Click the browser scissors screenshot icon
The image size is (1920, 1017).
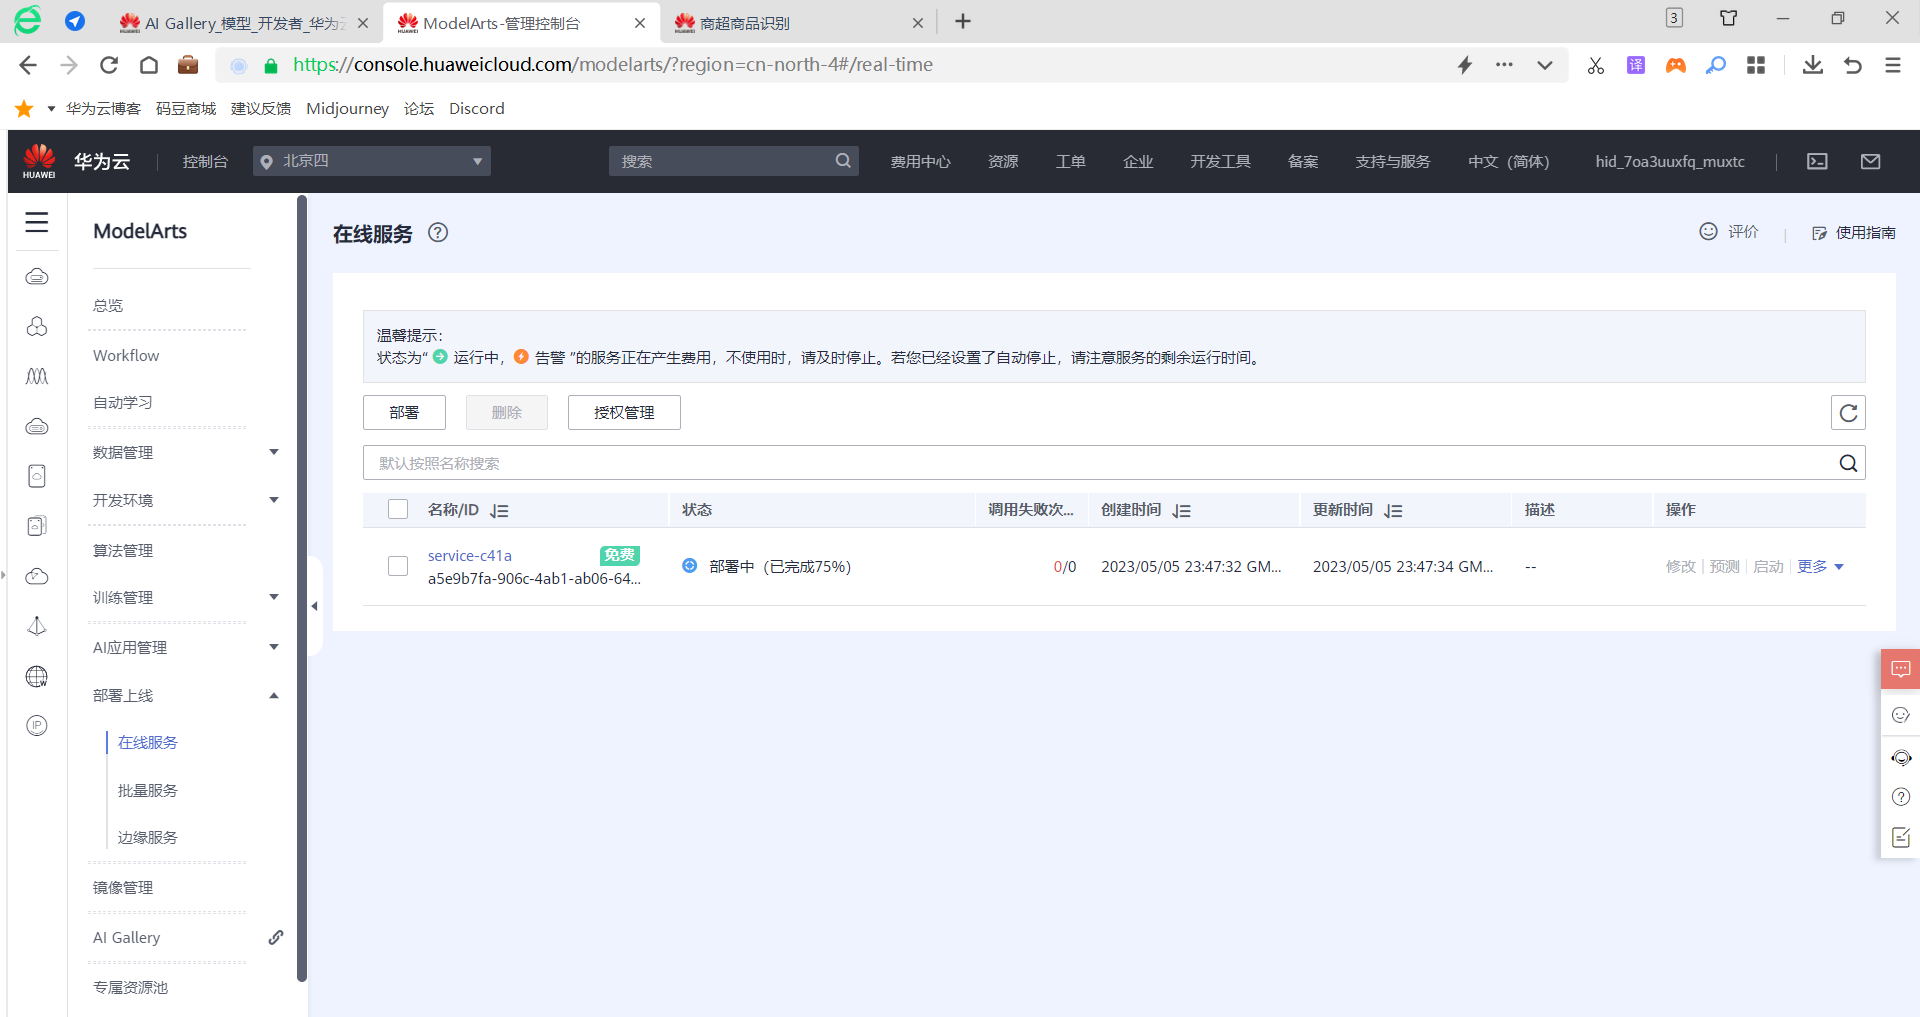pos(1595,65)
